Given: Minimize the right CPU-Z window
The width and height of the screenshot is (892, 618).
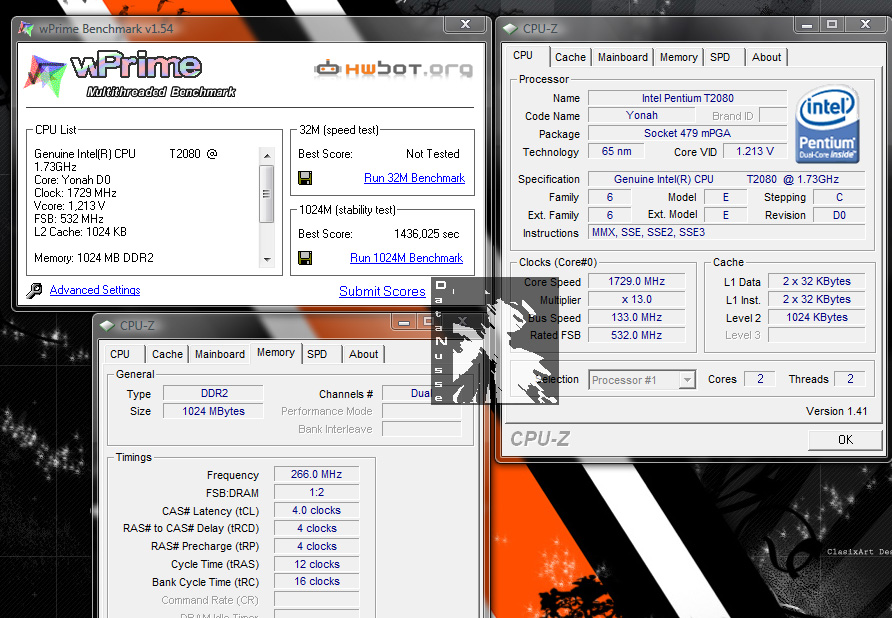Looking at the screenshot, I should (x=806, y=24).
